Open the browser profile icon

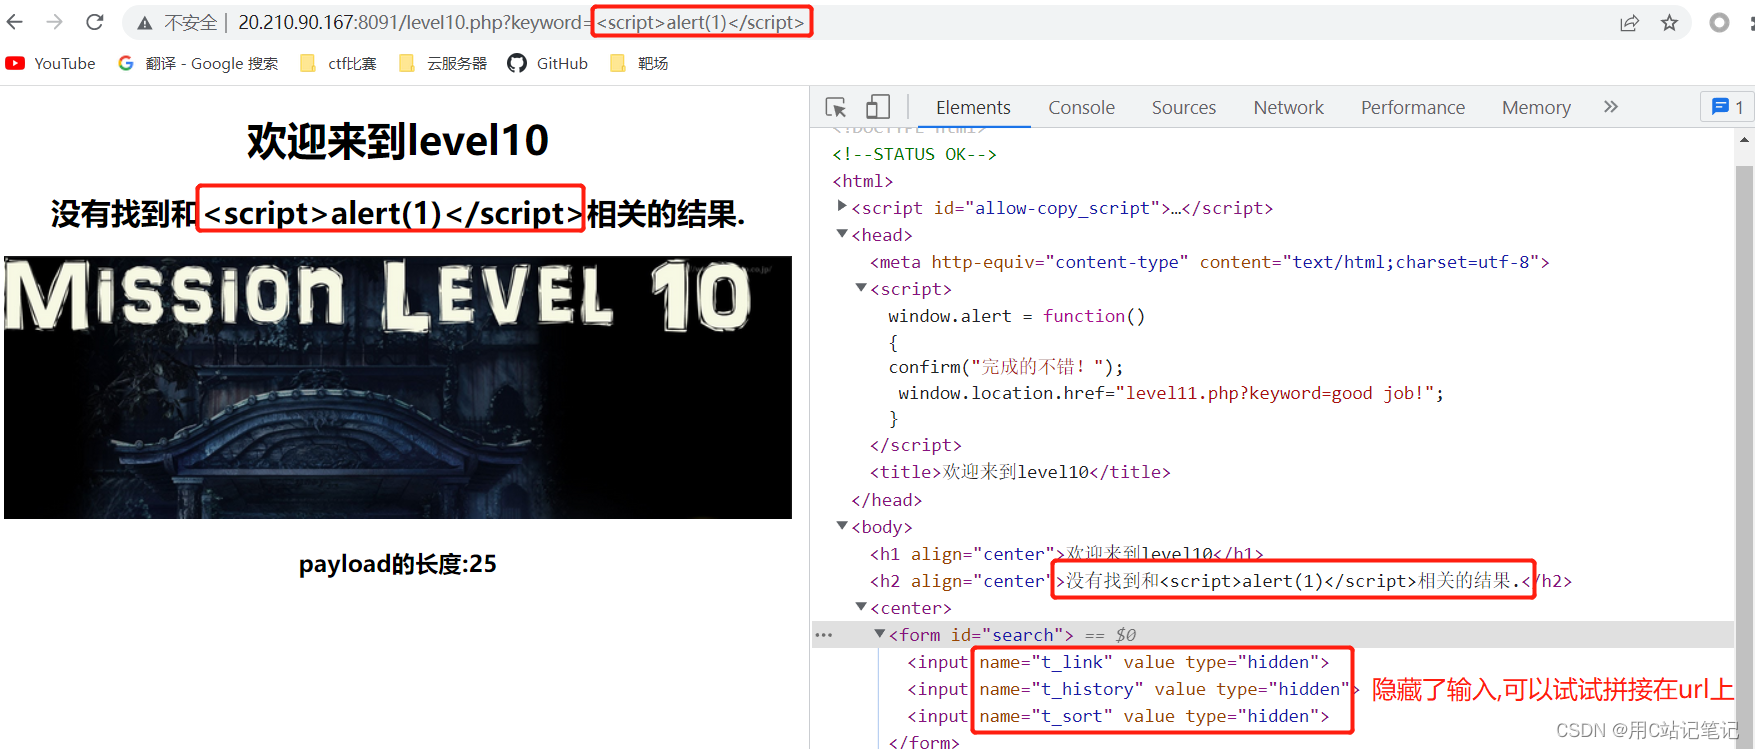(x=1719, y=22)
